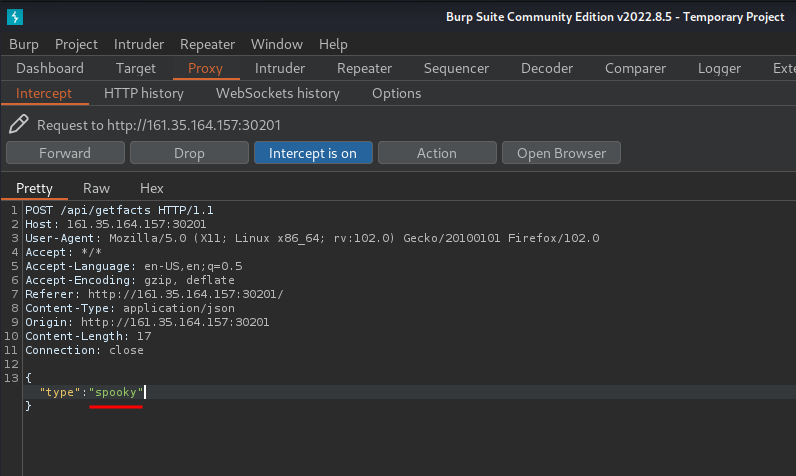Click the pencil edit icon beside the request target
The height and width of the screenshot is (476, 796).
click(x=19, y=124)
